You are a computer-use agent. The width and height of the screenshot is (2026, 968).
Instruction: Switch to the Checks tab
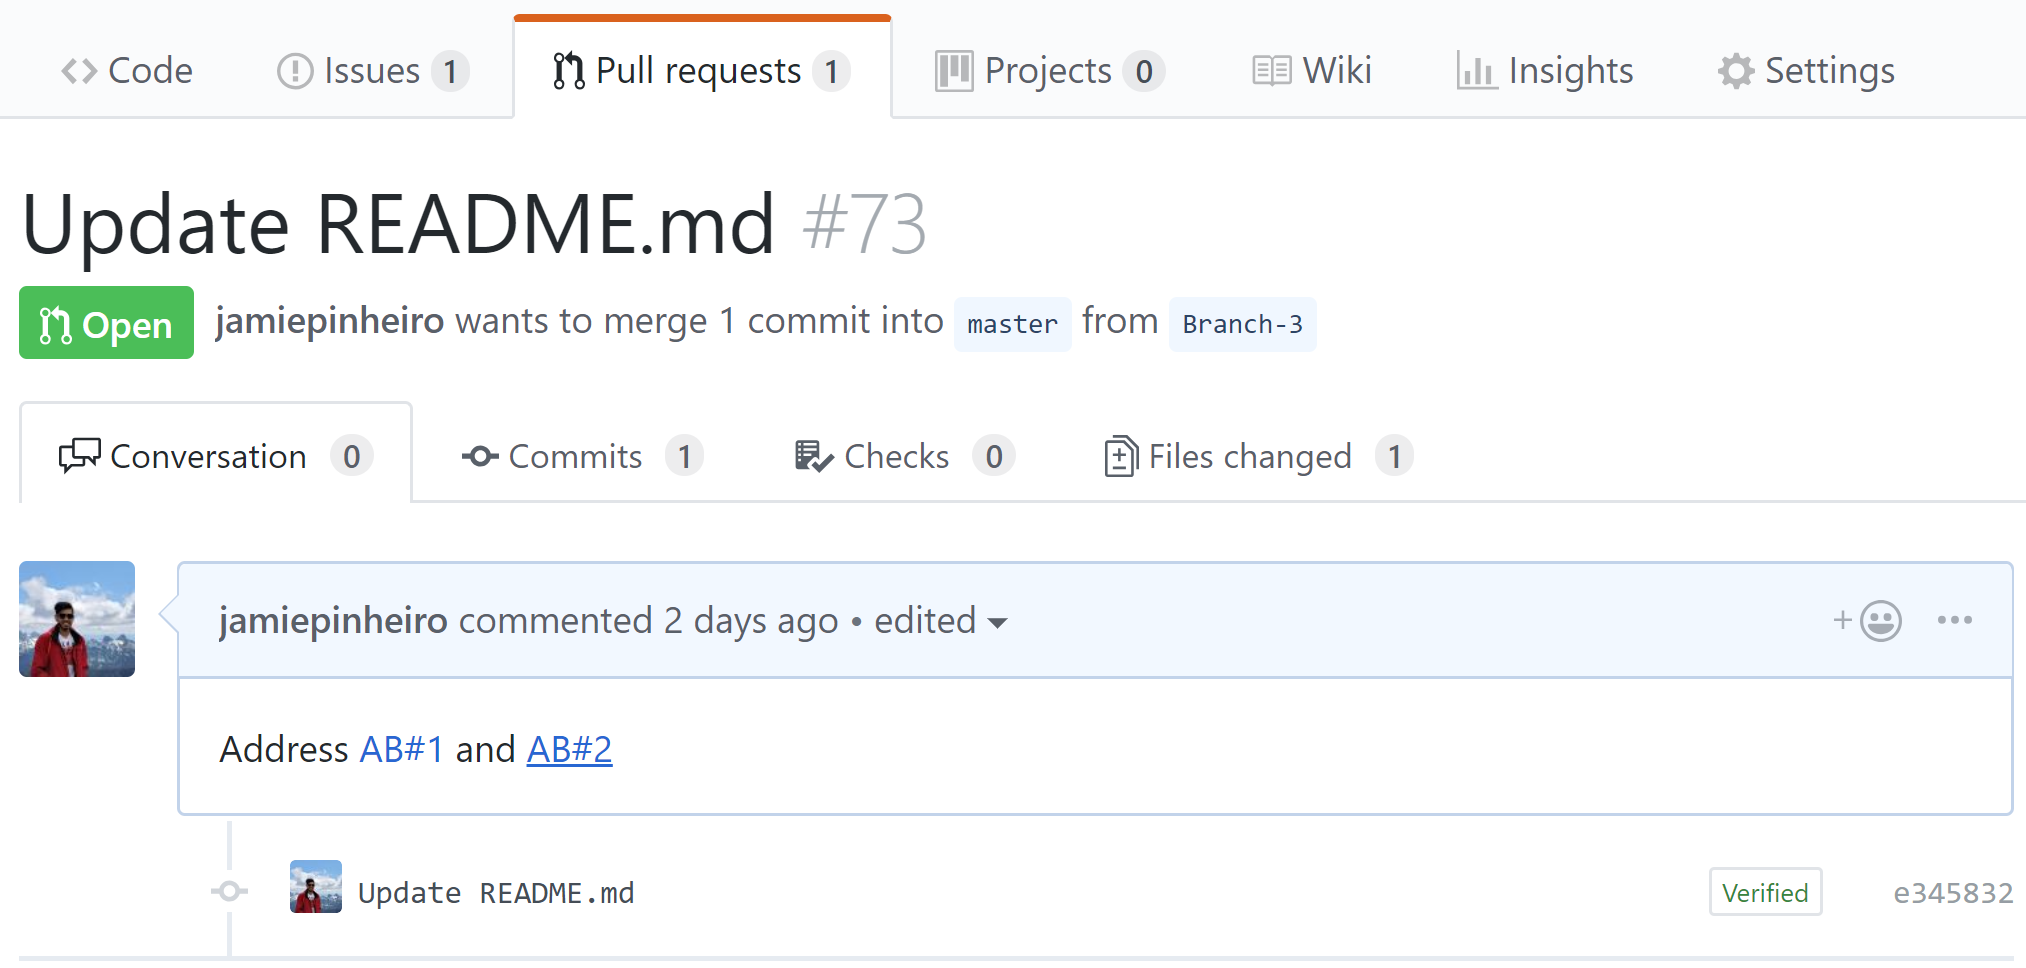tap(897, 456)
